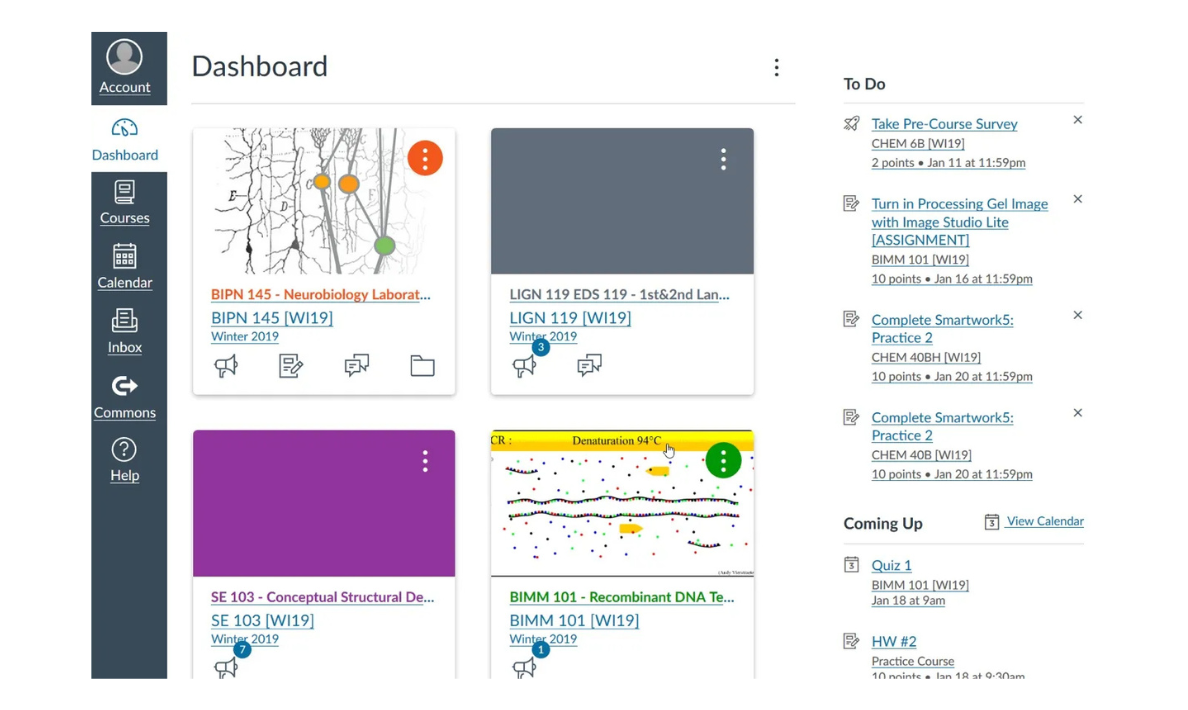The image size is (1188, 710).
Task: Open the Inbox in sidebar
Action: [x=125, y=331]
